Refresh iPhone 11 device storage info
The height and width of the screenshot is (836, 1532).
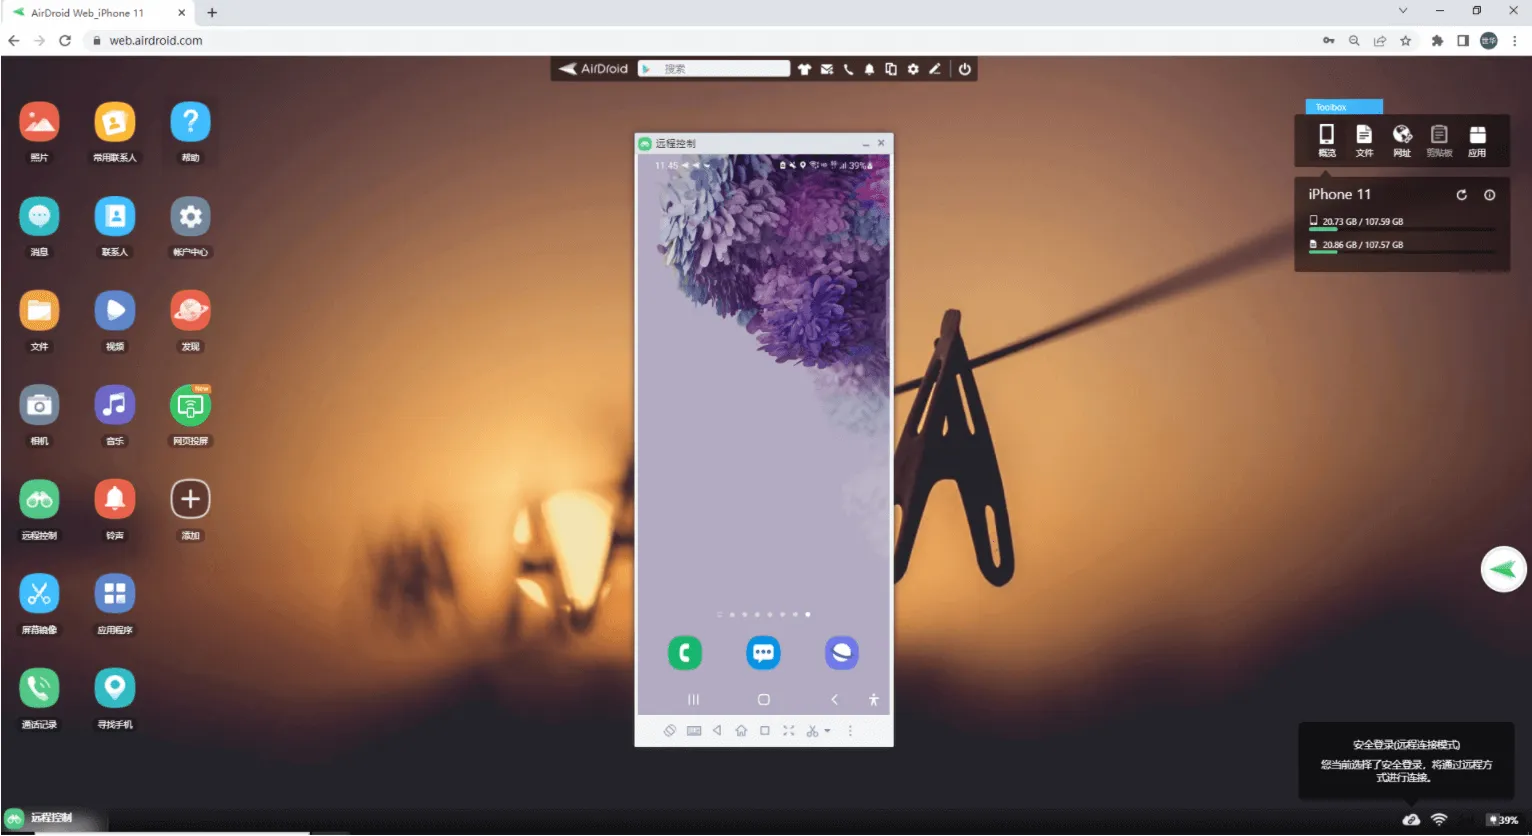(1461, 194)
